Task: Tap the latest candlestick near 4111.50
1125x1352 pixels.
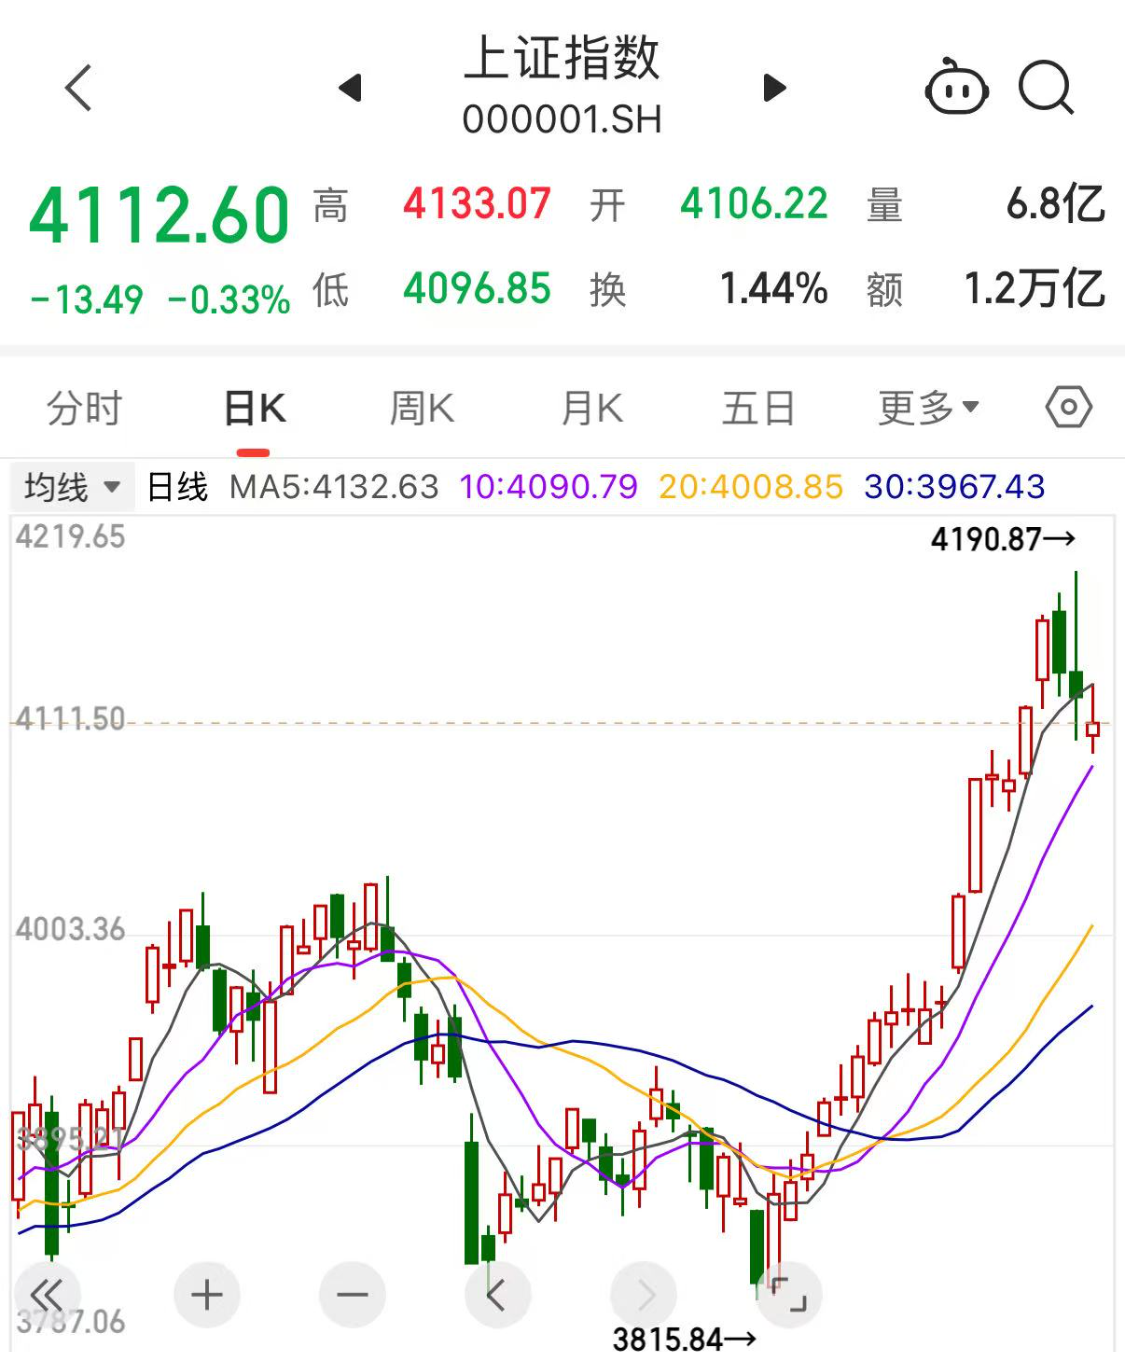Action: (1092, 728)
